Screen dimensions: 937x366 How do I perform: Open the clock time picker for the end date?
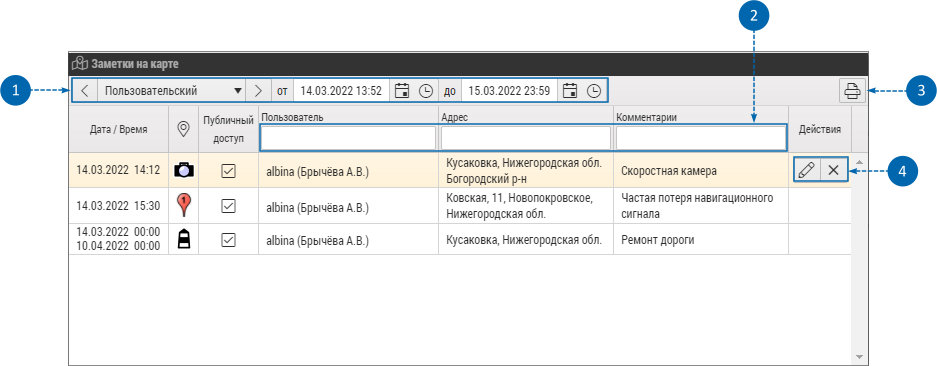click(x=593, y=91)
